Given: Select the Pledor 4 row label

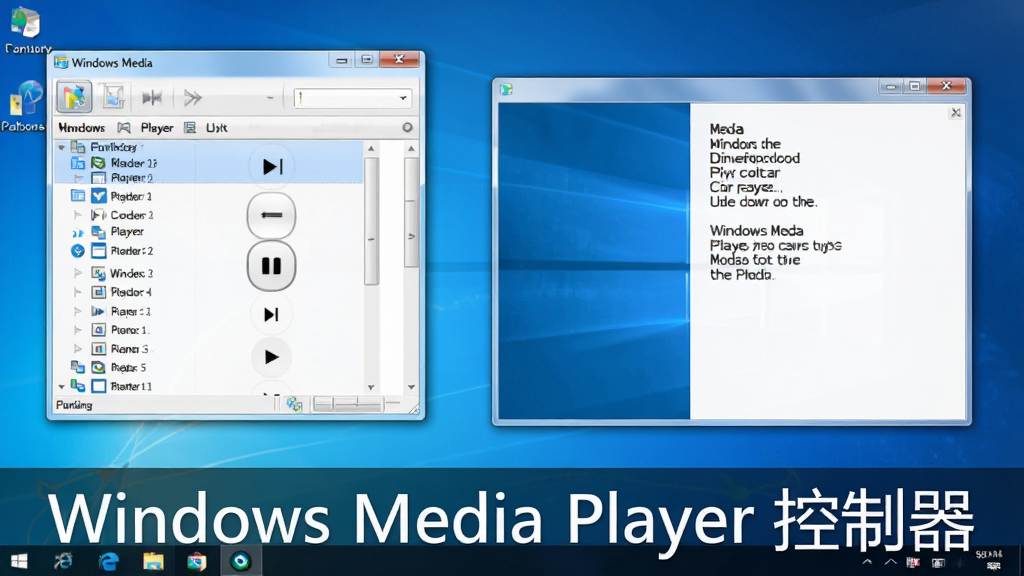Looking at the screenshot, I should click(x=131, y=292).
